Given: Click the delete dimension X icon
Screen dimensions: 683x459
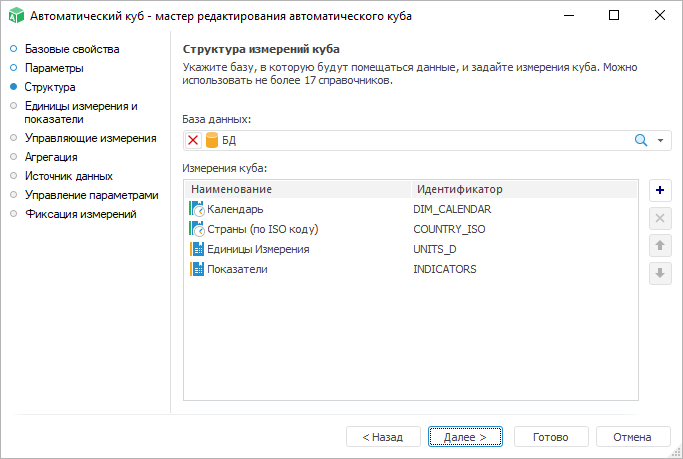Looking at the screenshot, I should (660, 218).
